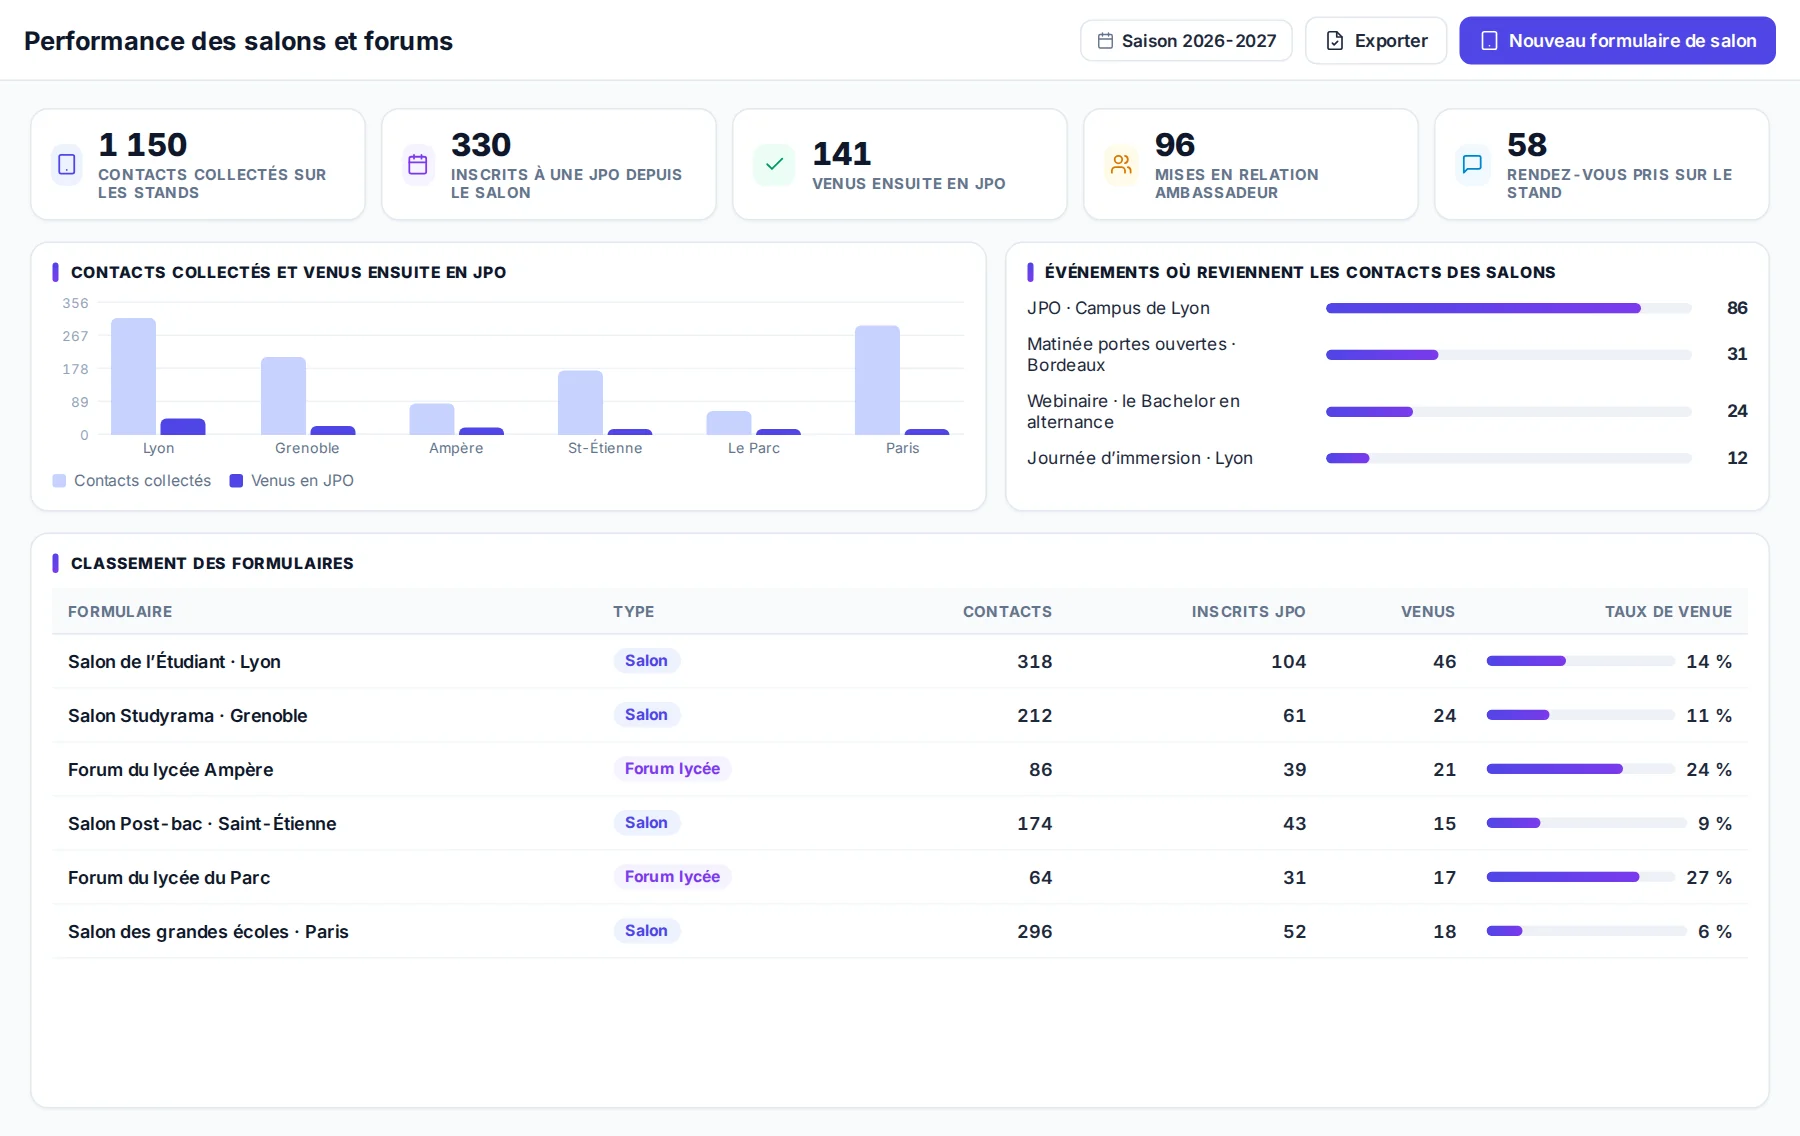Viewport: 1800px width, 1136px height.
Task: Click the calendar icon on the inscrits JPO card
Action: point(418,164)
